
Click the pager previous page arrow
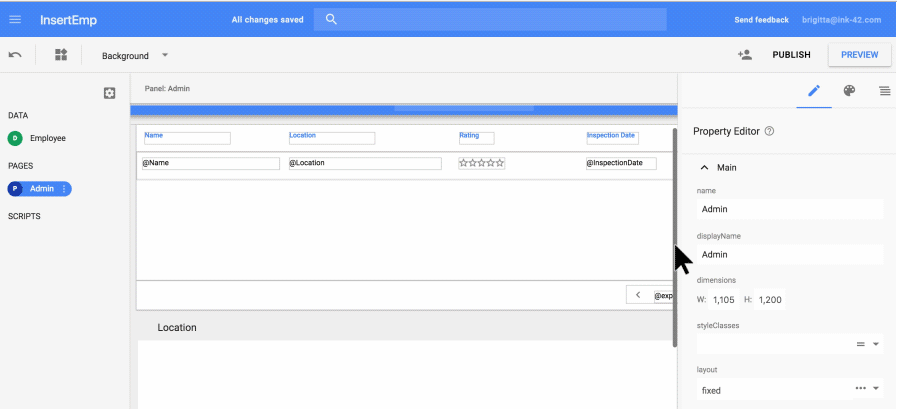click(x=638, y=295)
